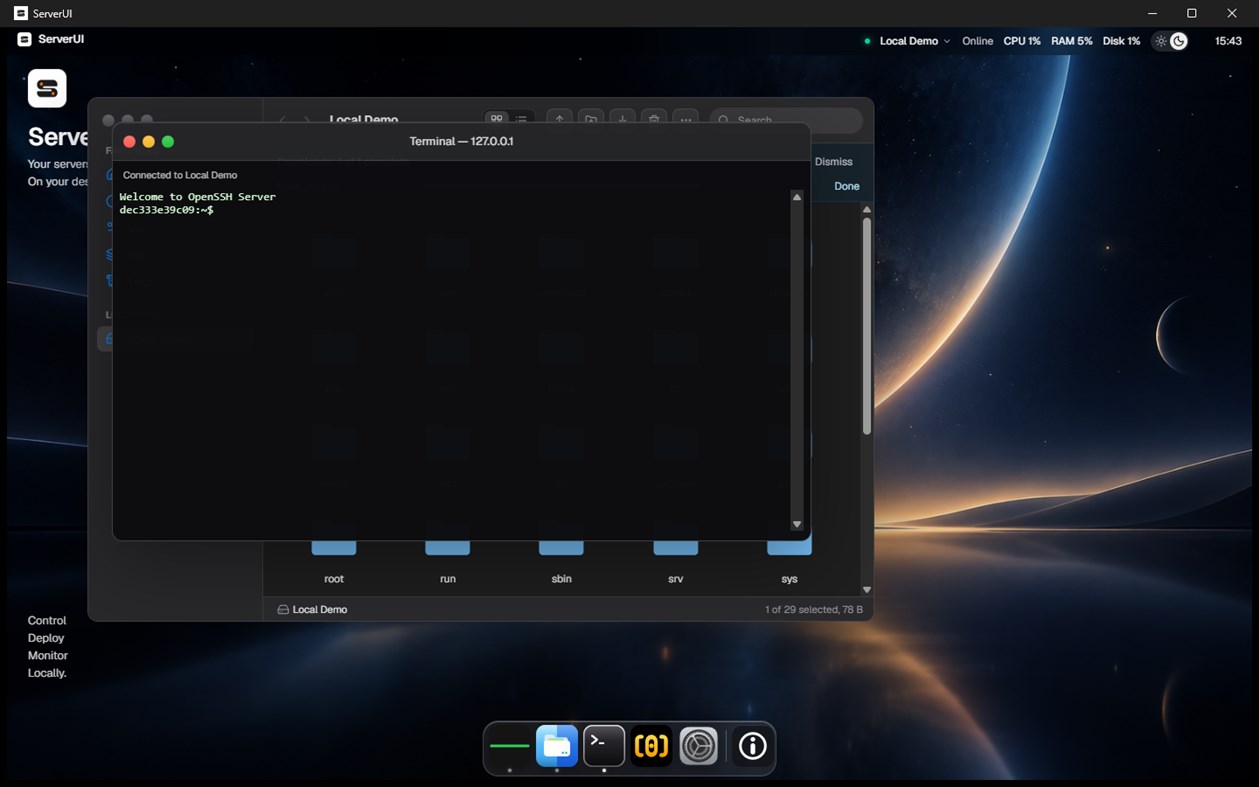Go back in the file manager window
This screenshot has height=787, width=1259.
tap(282, 120)
